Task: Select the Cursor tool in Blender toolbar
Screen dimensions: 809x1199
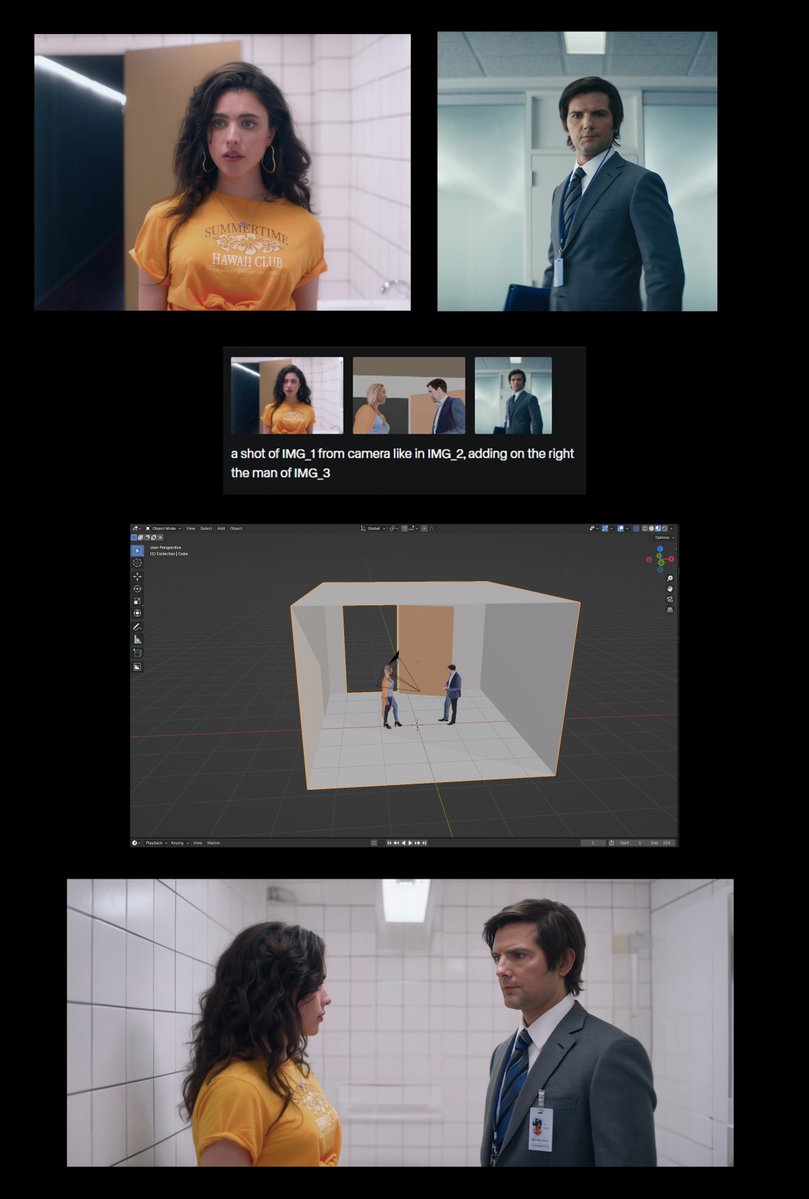Action: pyautogui.click(x=138, y=563)
